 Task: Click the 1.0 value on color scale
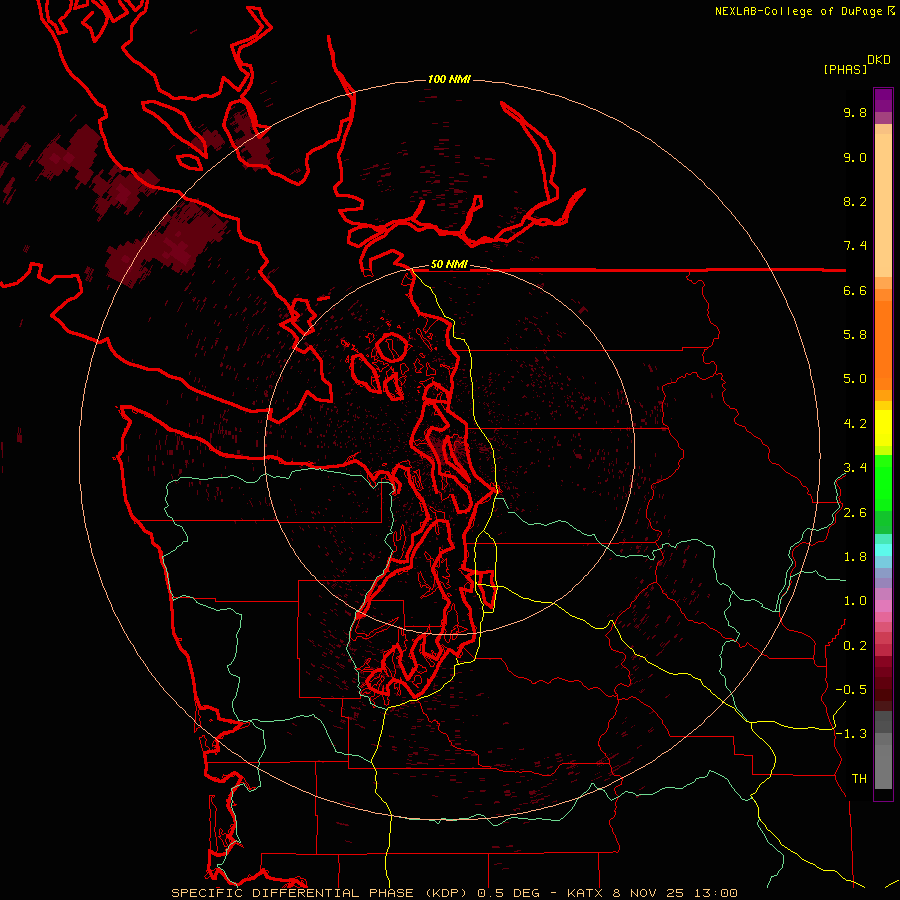(x=855, y=601)
